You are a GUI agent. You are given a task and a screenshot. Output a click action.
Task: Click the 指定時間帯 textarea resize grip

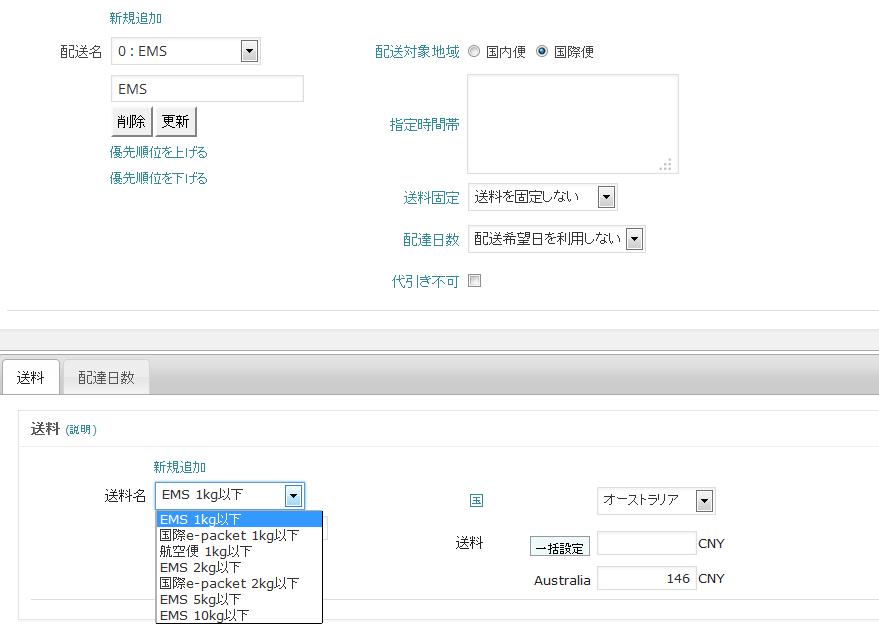coord(665,165)
